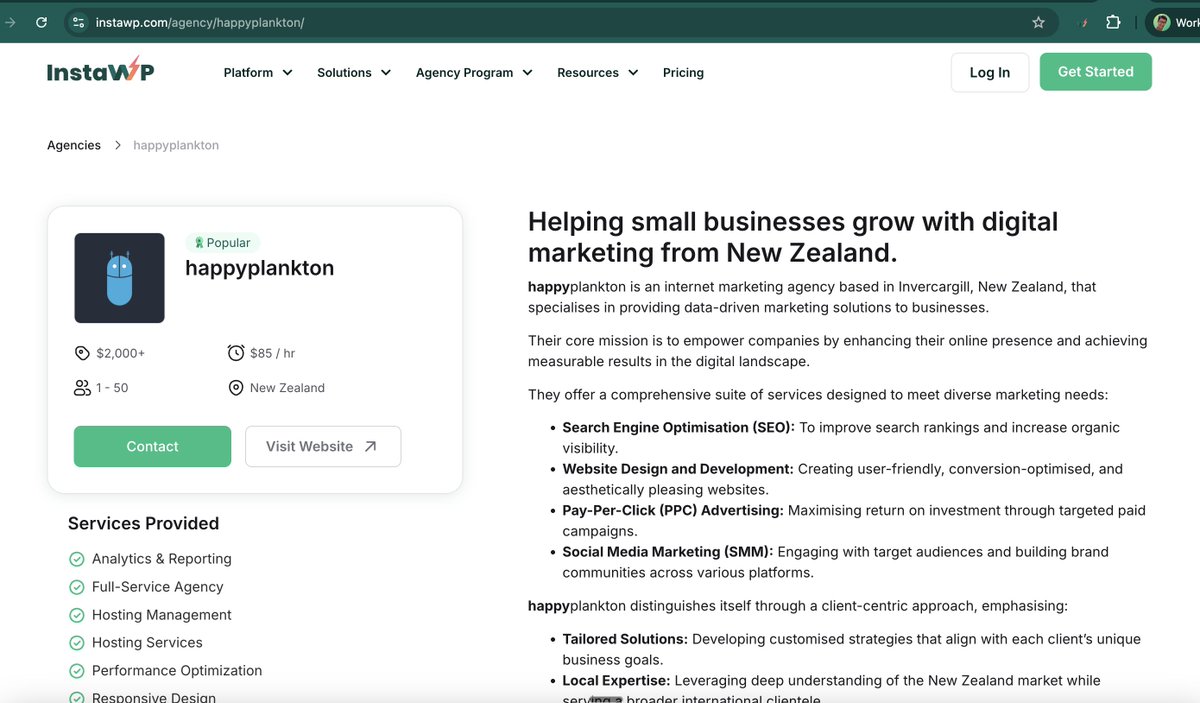Click the Analytics & Reporting service text
This screenshot has width=1200, height=703.
162,559
